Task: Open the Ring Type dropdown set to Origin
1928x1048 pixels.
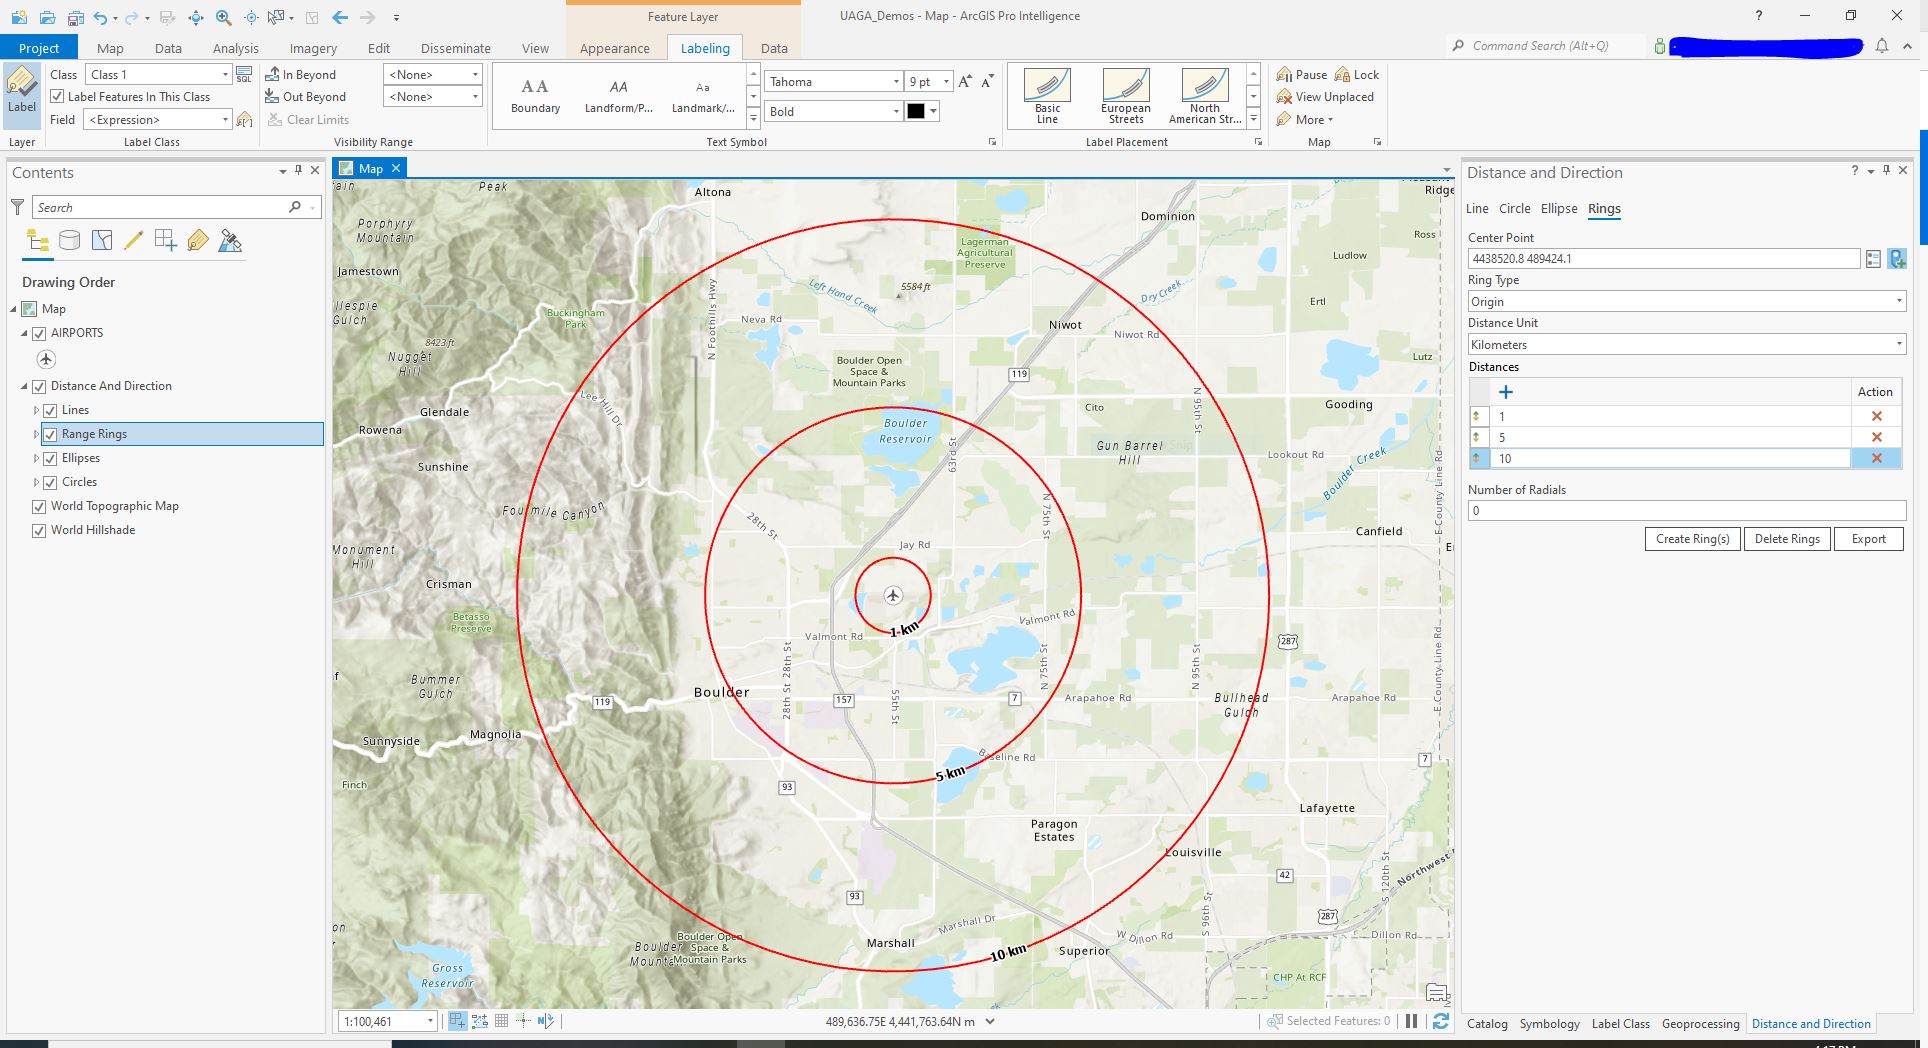Action: [1897, 301]
